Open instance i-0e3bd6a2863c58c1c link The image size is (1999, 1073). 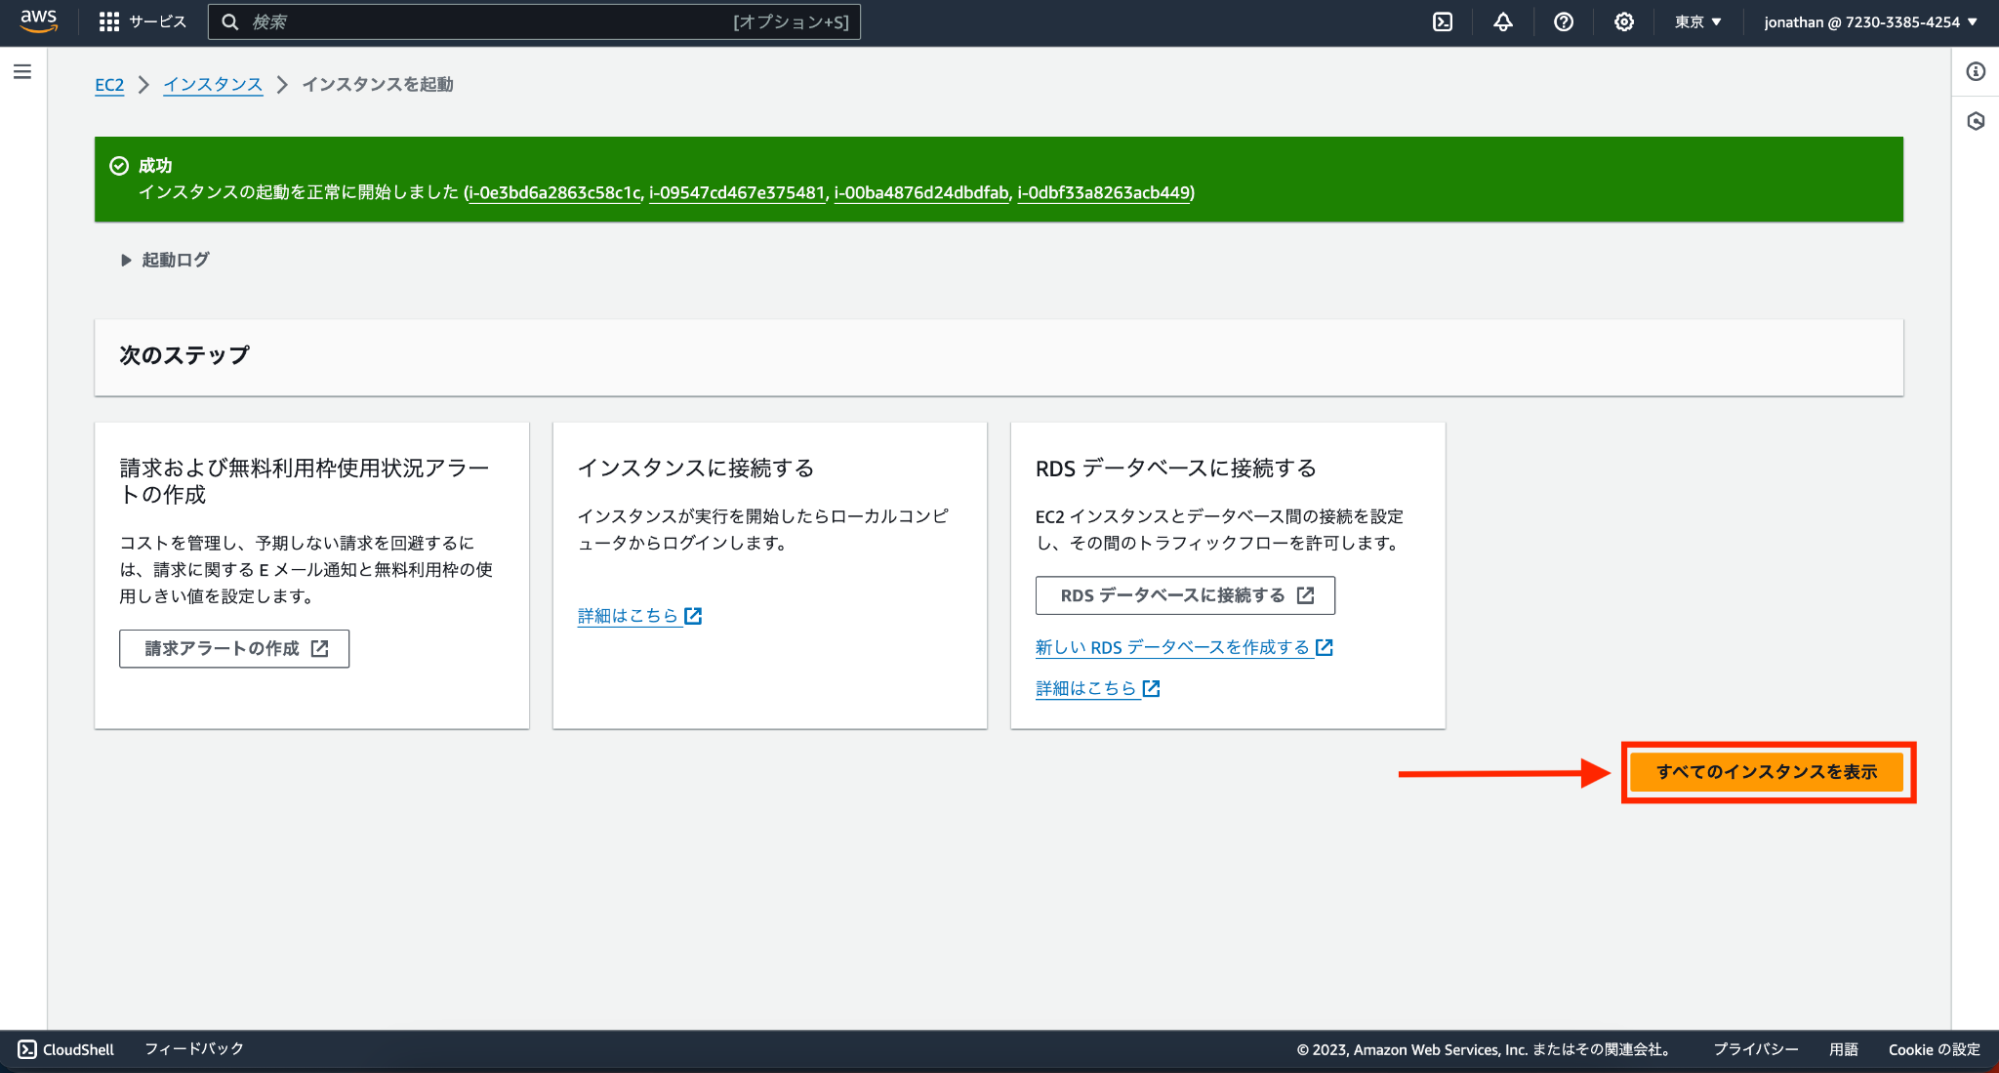click(x=554, y=193)
